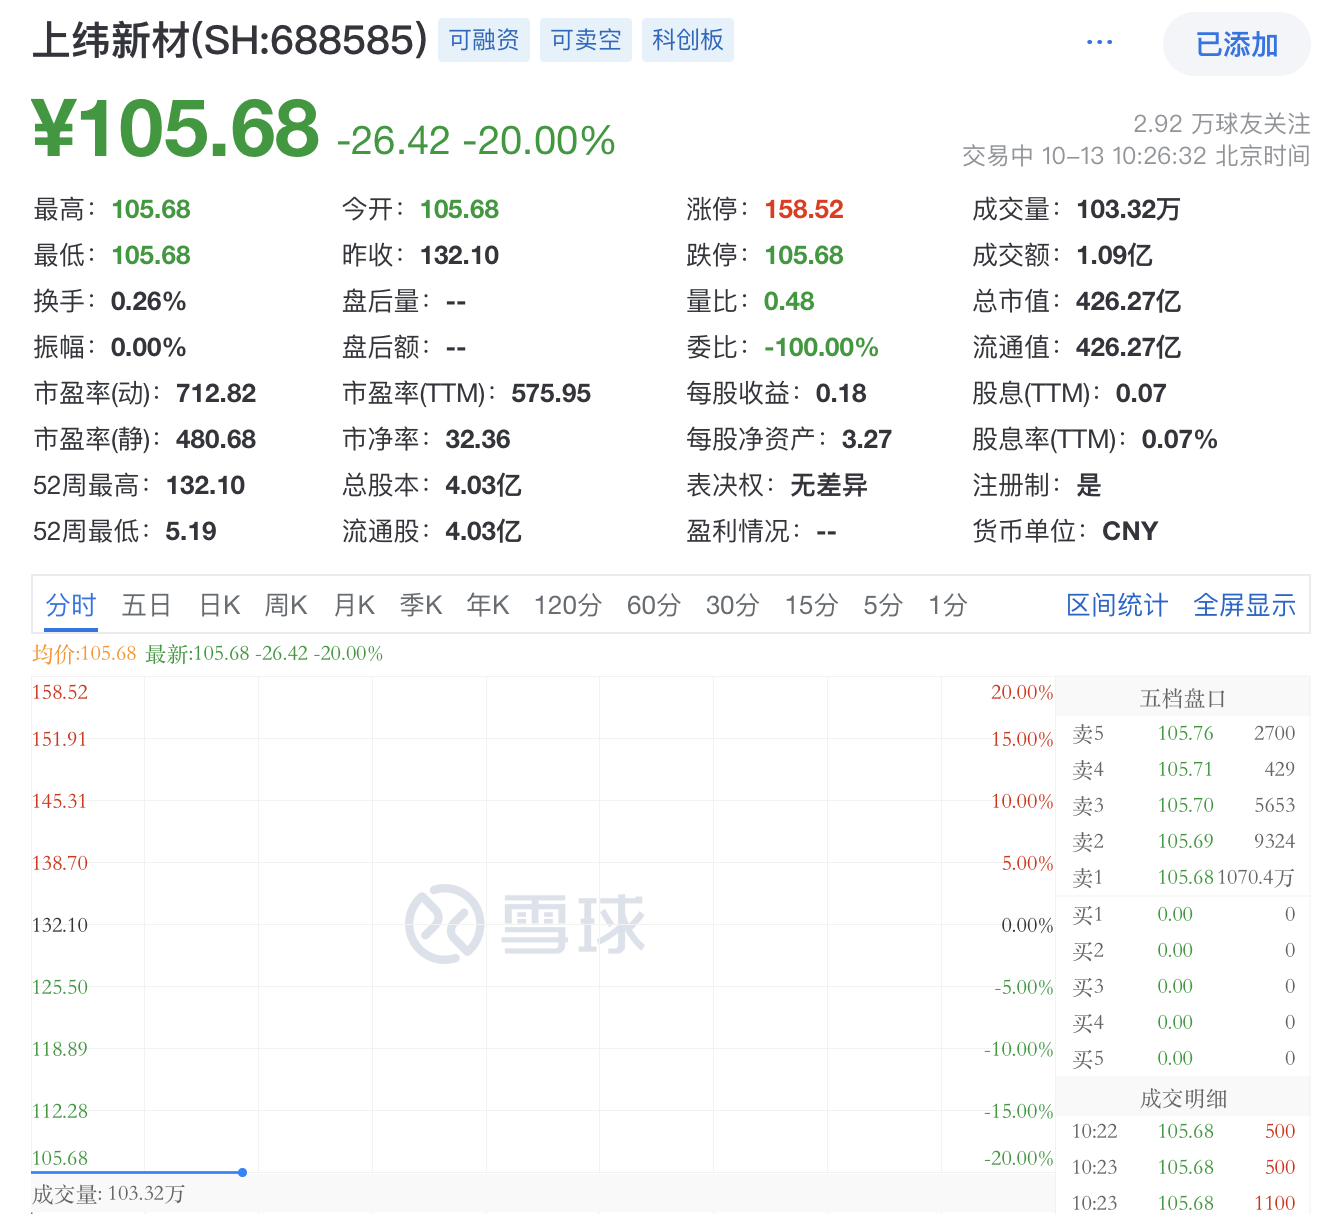The height and width of the screenshot is (1214, 1338).
Task: Open more options via the ellipsis icon
Action: (x=1098, y=41)
